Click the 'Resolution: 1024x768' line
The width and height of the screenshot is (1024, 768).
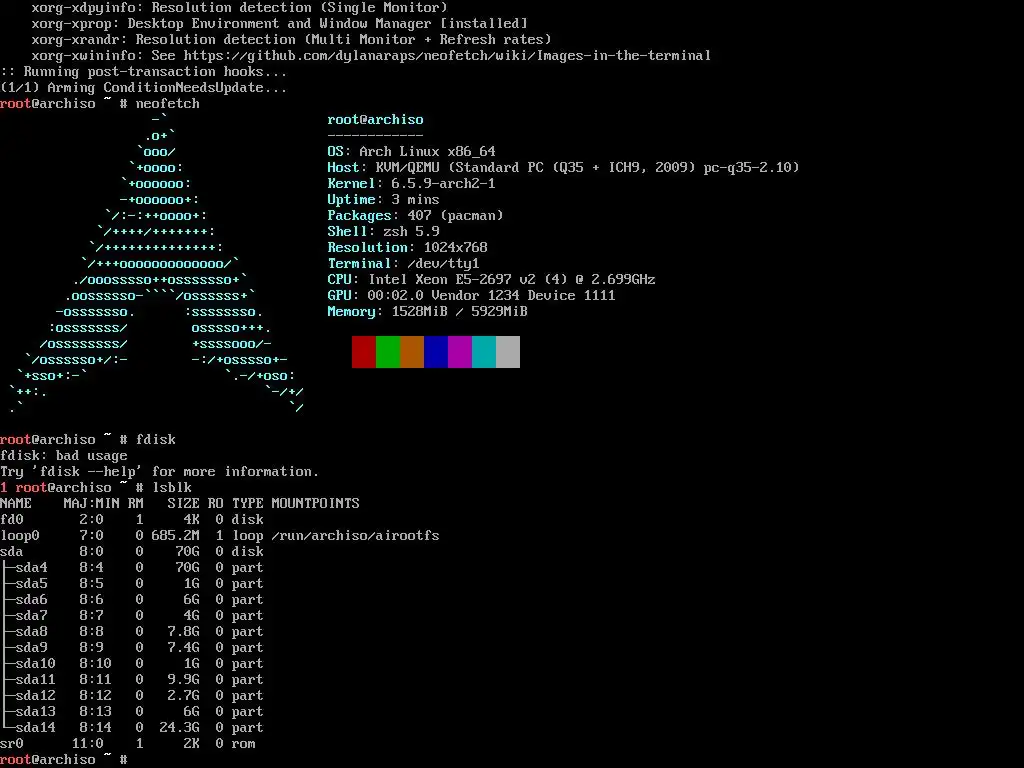(408, 248)
